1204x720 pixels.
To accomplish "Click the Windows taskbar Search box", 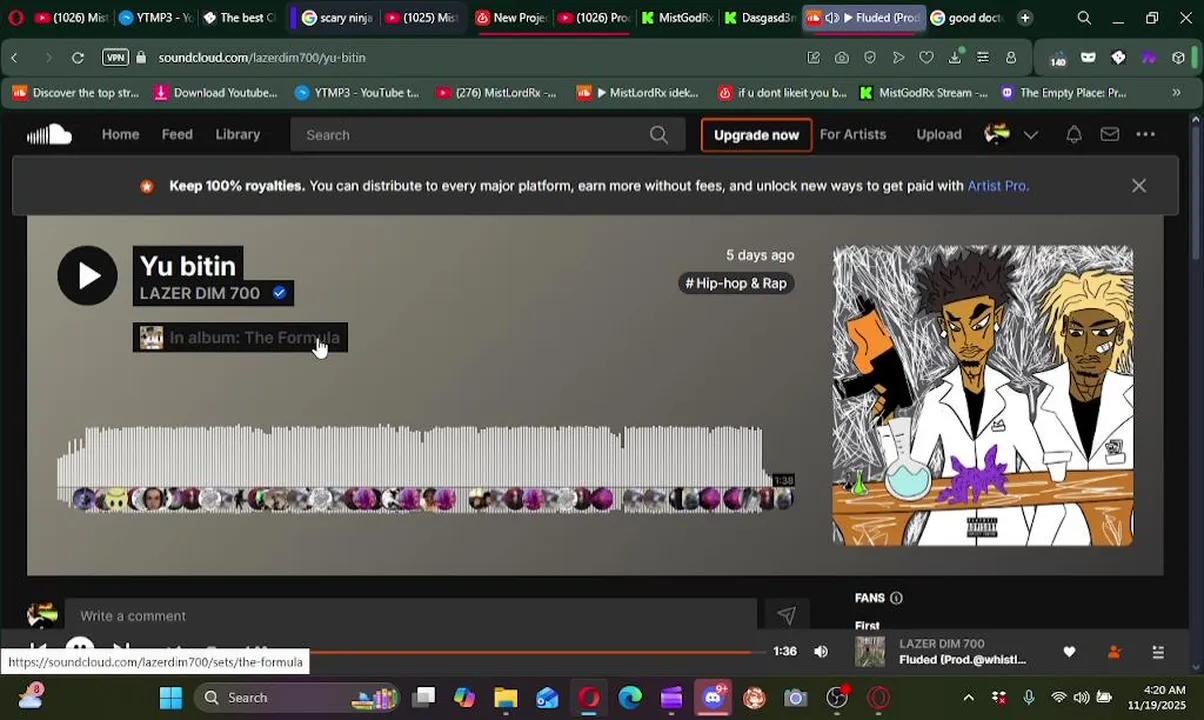I will point(296,698).
